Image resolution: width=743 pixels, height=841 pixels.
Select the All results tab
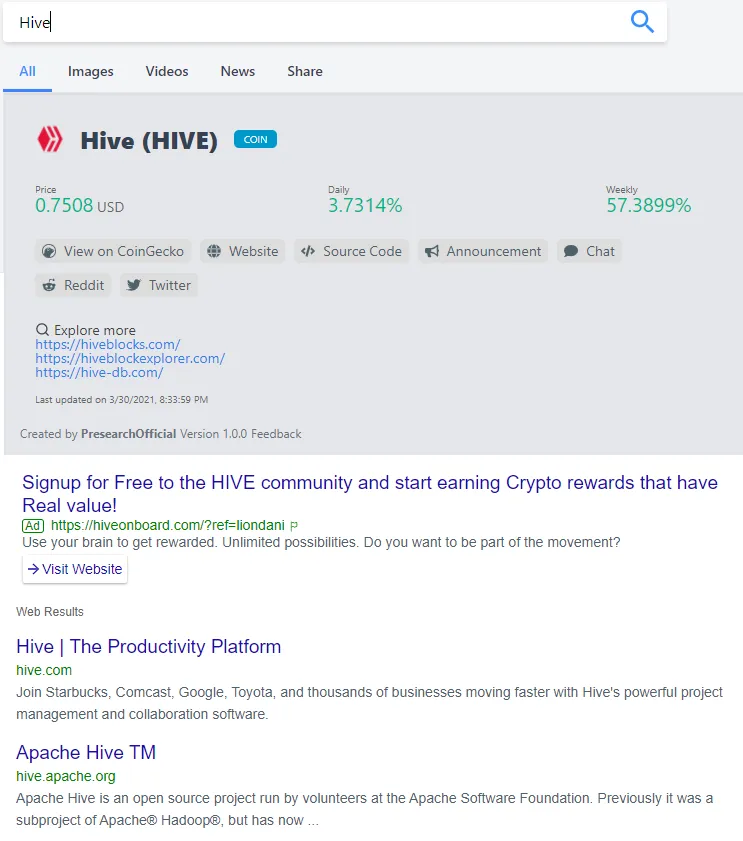click(27, 71)
